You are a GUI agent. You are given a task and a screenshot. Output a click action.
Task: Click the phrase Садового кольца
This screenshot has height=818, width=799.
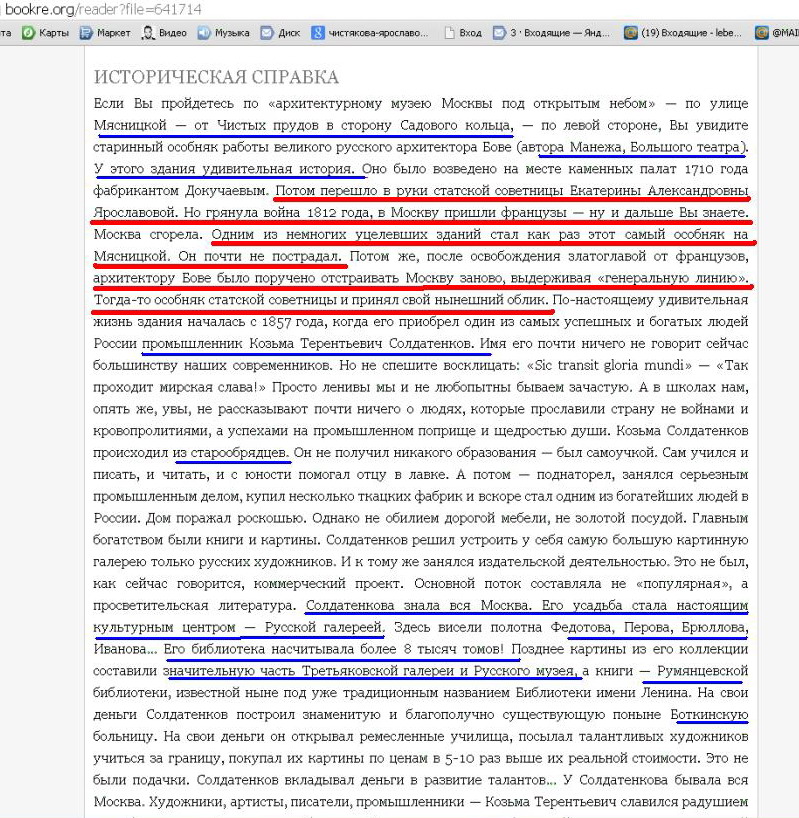click(457, 126)
